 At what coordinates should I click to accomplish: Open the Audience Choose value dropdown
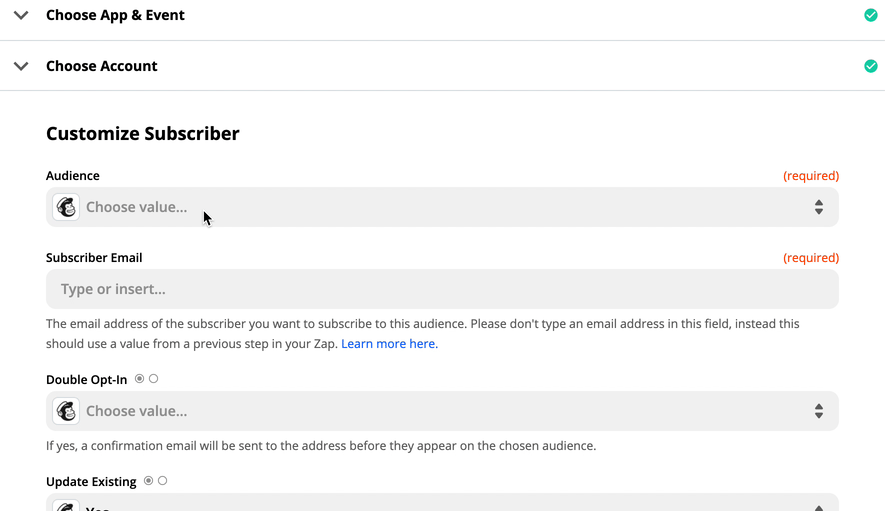click(442, 207)
